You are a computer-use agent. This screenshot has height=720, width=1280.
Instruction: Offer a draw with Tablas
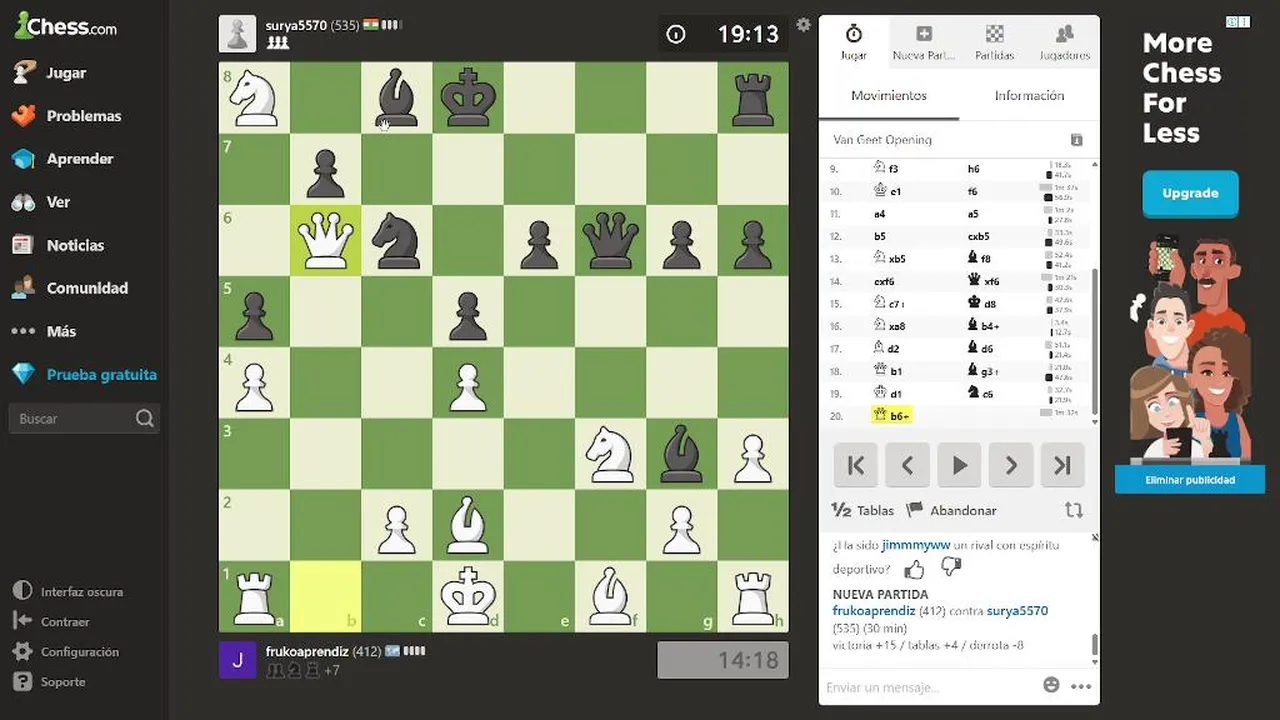pyautogui.click(x=863, y=510)
